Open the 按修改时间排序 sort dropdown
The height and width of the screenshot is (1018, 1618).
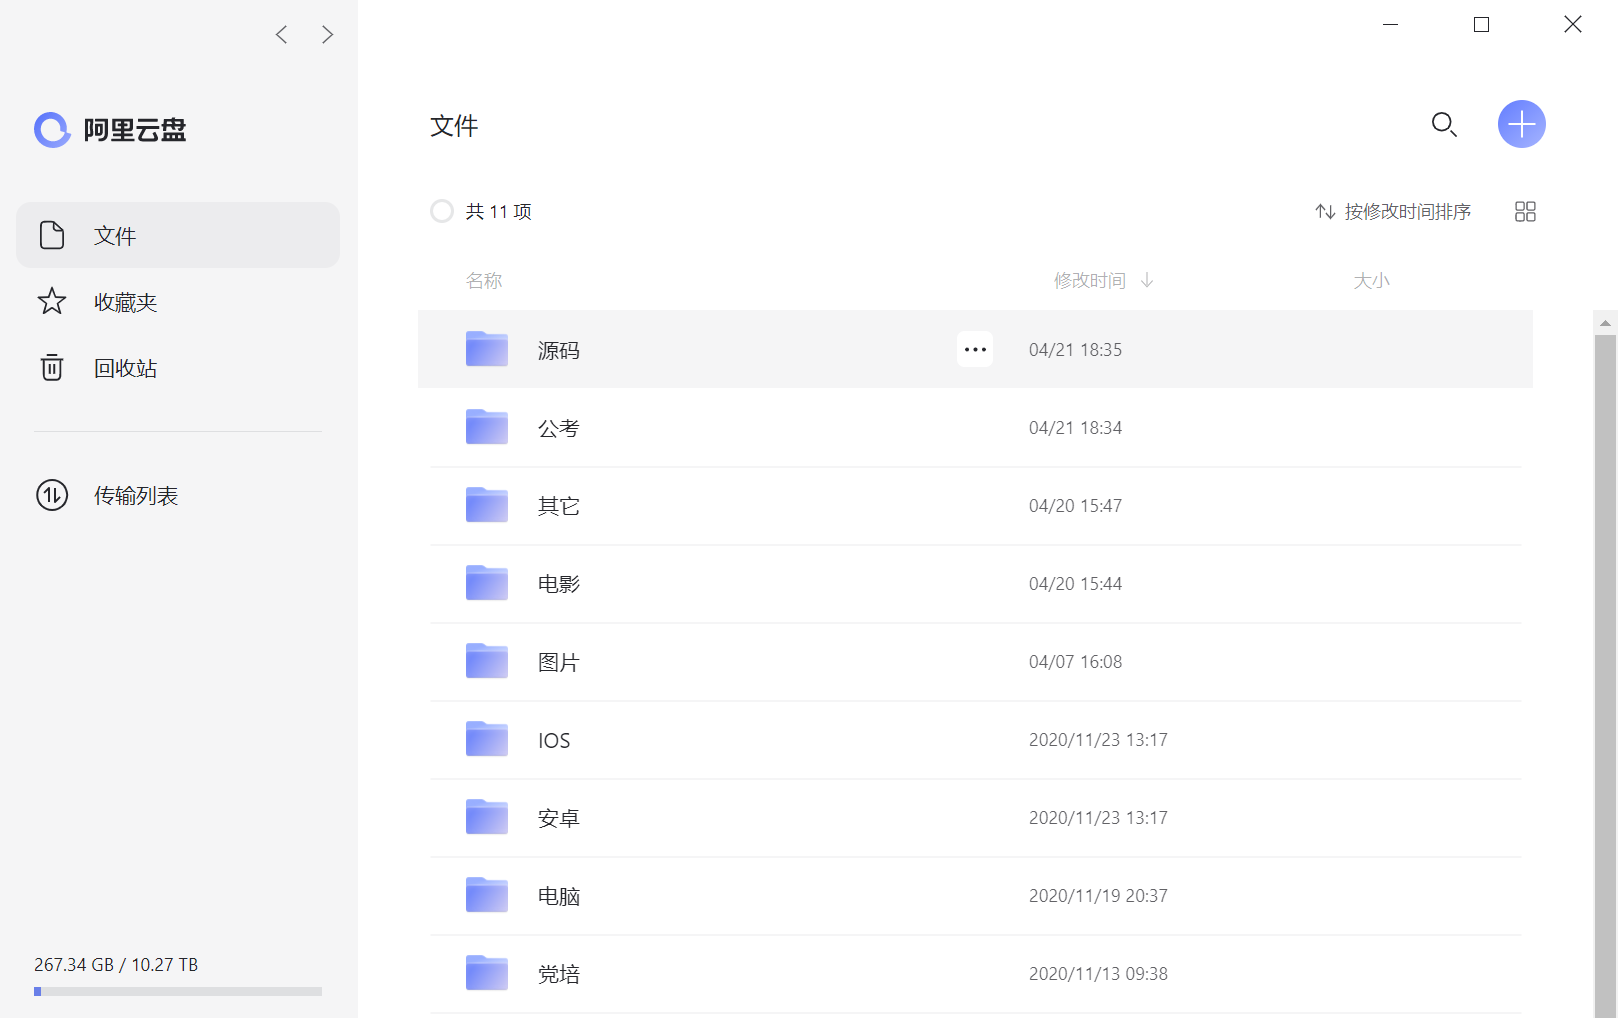1393,211
